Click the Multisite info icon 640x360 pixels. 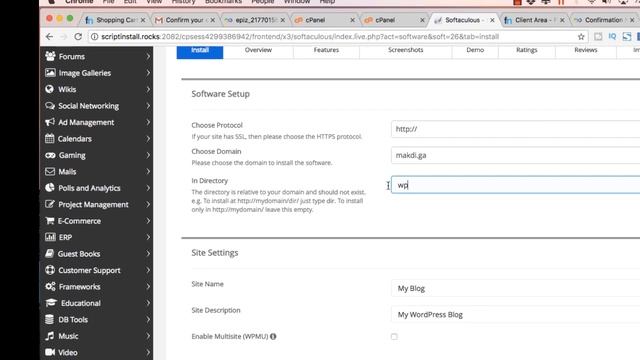pyautogui.click(x=273, y=336)
